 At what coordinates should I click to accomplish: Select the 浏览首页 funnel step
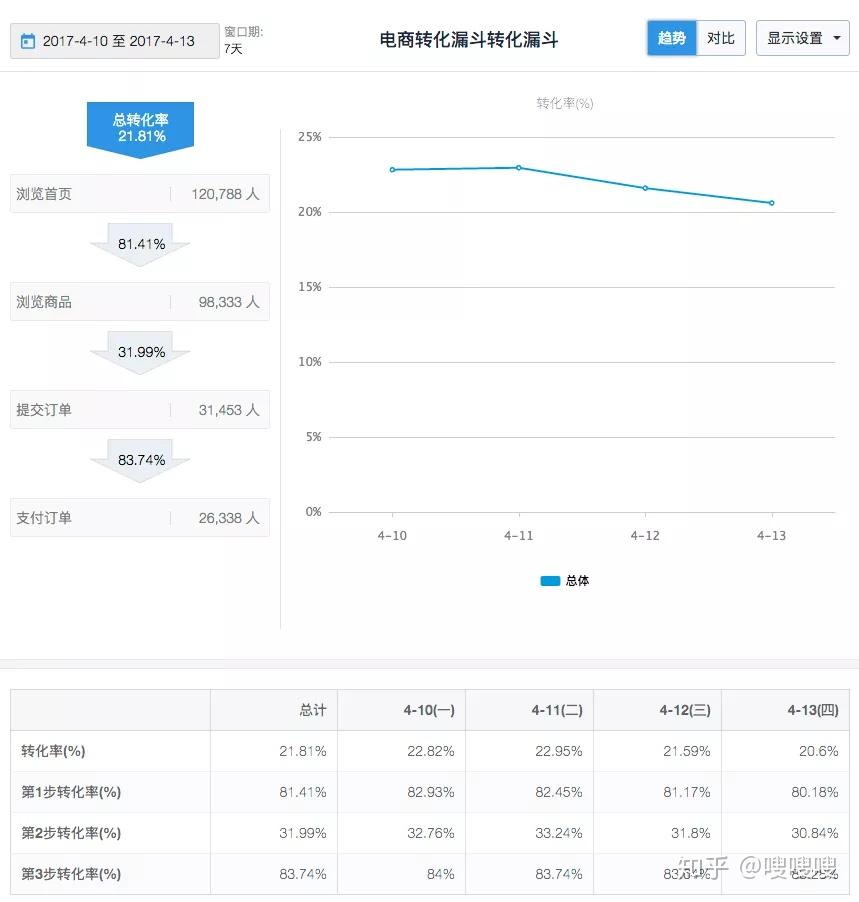(140, 194)
